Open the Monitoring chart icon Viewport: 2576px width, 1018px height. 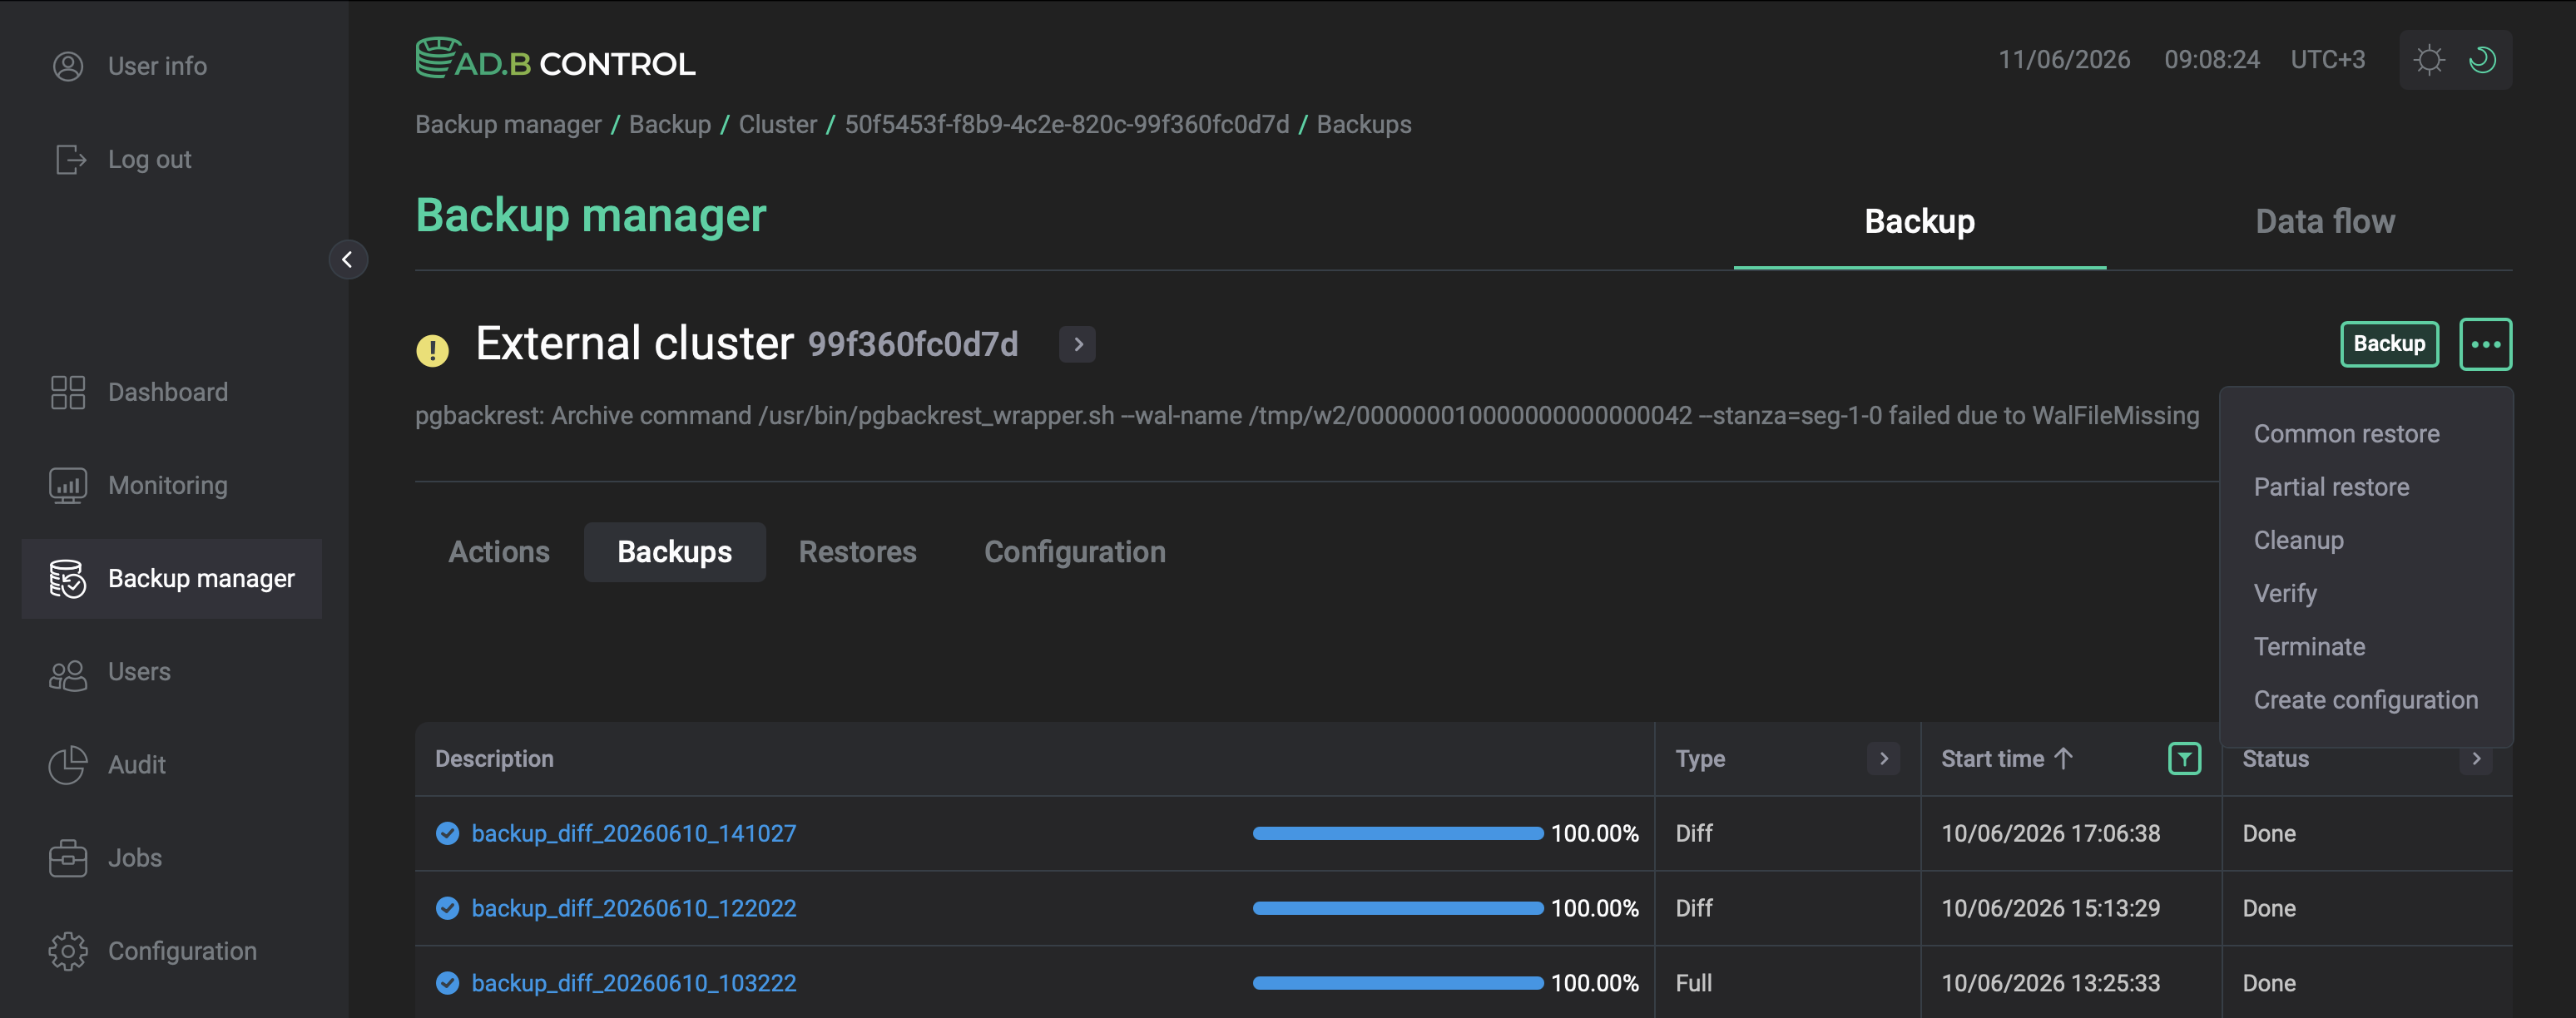68,485
